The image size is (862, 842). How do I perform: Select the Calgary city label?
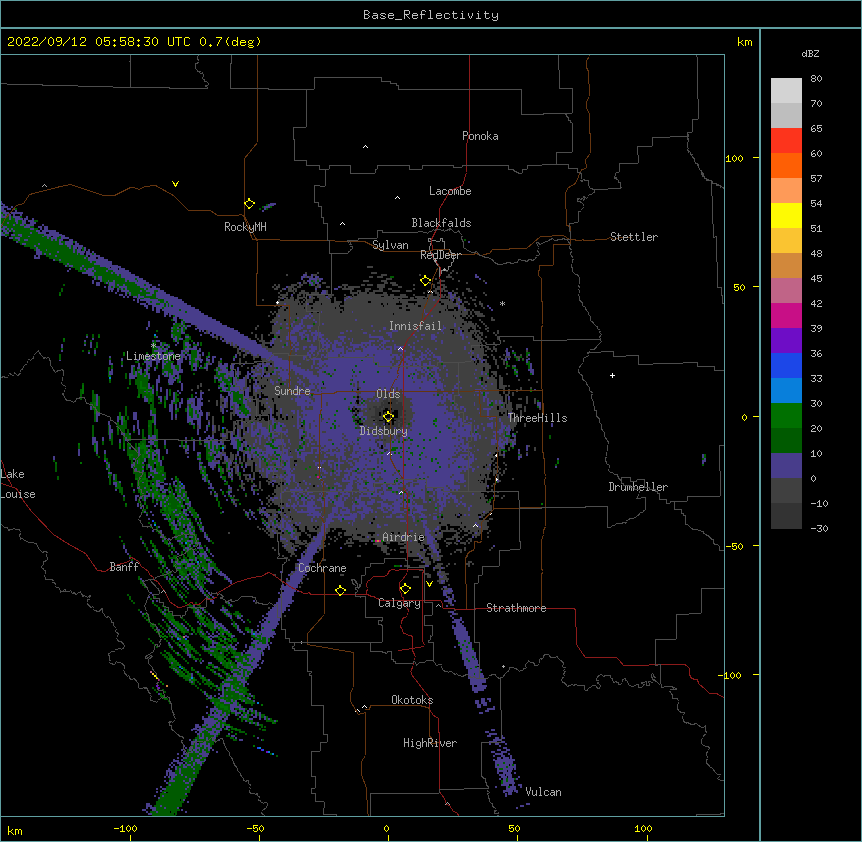[x=399, y=603]
